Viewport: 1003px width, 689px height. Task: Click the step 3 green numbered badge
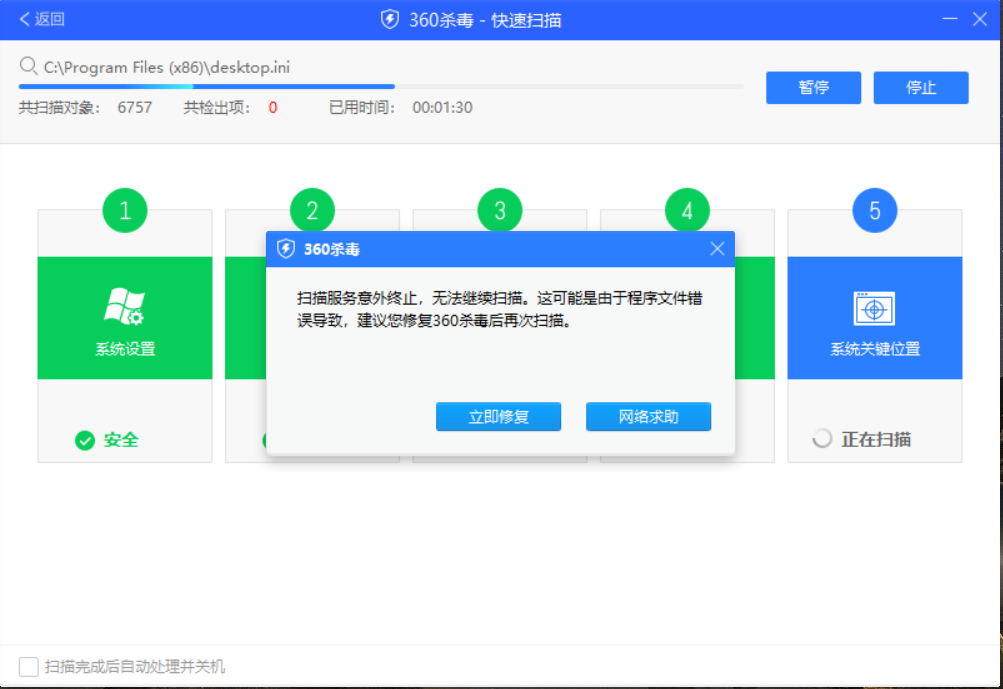coord(499,210)
